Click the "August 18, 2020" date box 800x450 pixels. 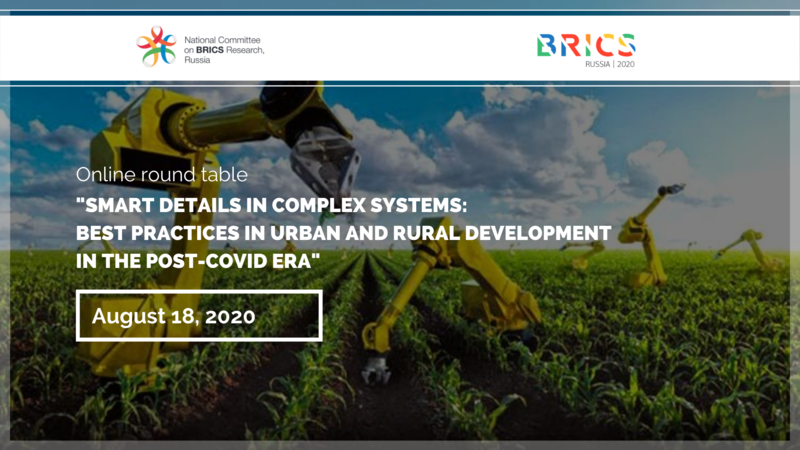199,316
